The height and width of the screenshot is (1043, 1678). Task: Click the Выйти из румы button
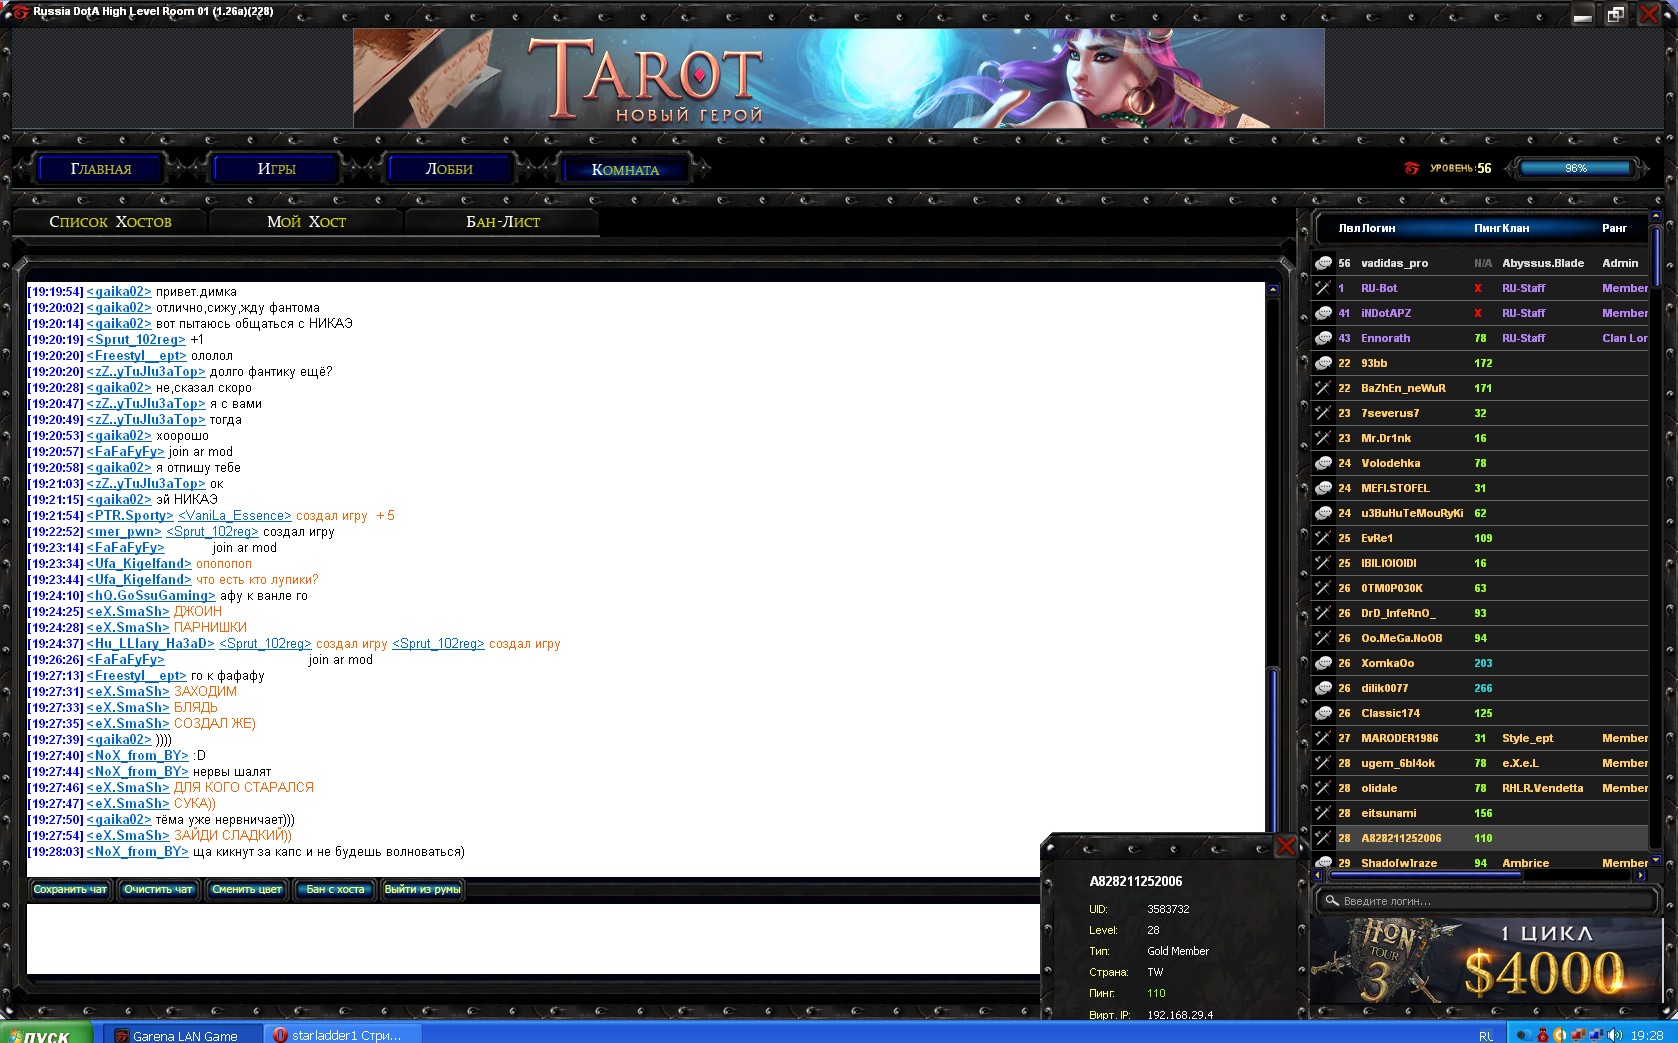tap(422, 889)
